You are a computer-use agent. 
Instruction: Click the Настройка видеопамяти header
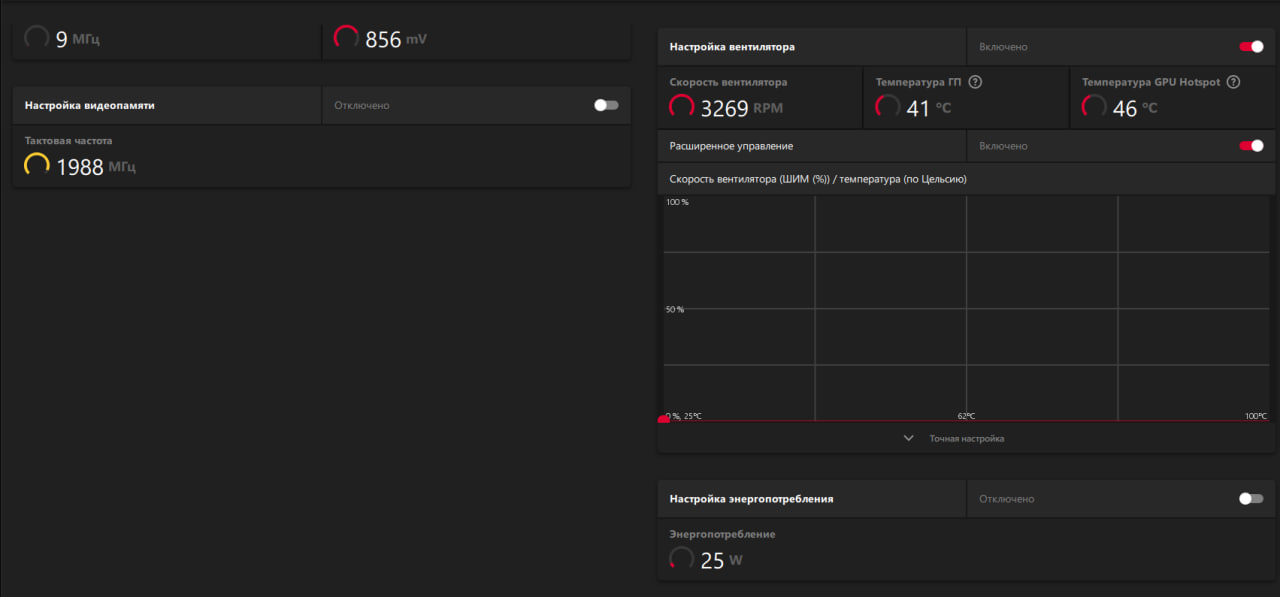click(90, 105)
